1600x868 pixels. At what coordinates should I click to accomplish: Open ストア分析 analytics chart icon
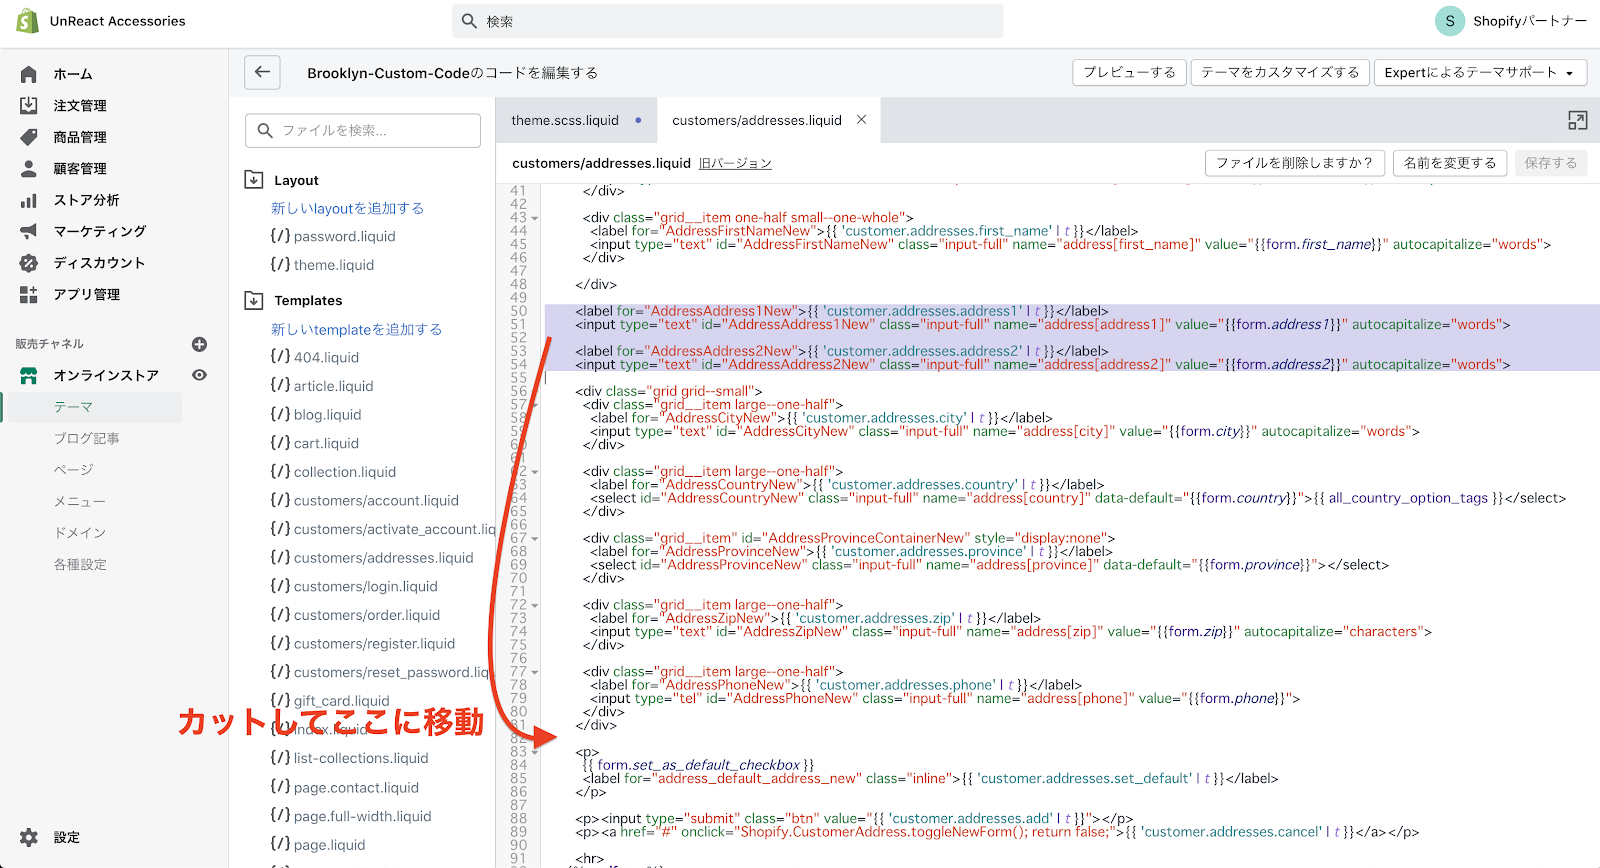pos(29,200)
